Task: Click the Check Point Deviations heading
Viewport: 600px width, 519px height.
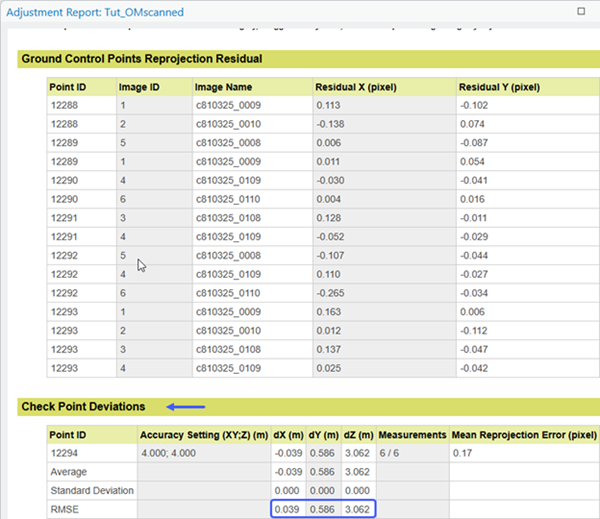Action: 83,406
